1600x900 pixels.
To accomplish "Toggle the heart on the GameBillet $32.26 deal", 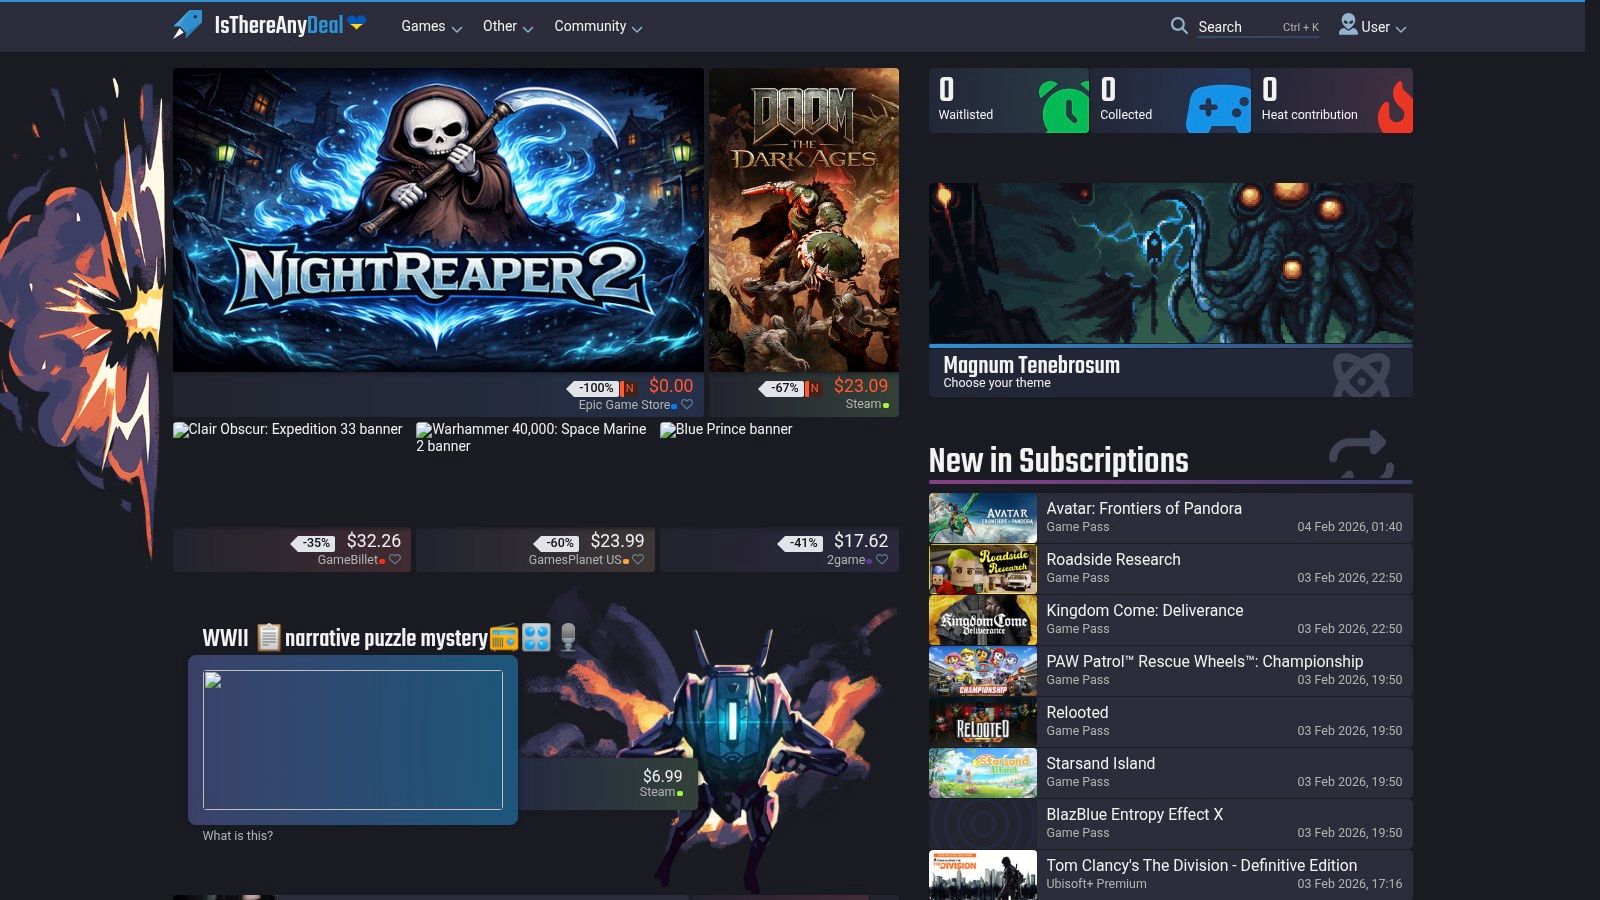I will 396,560.
